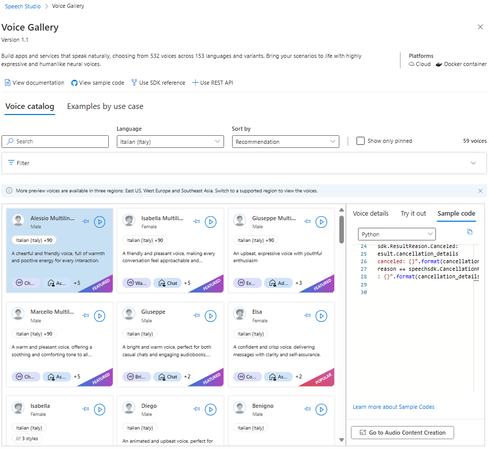Play the Elsa voice sample

click(321, 316)
